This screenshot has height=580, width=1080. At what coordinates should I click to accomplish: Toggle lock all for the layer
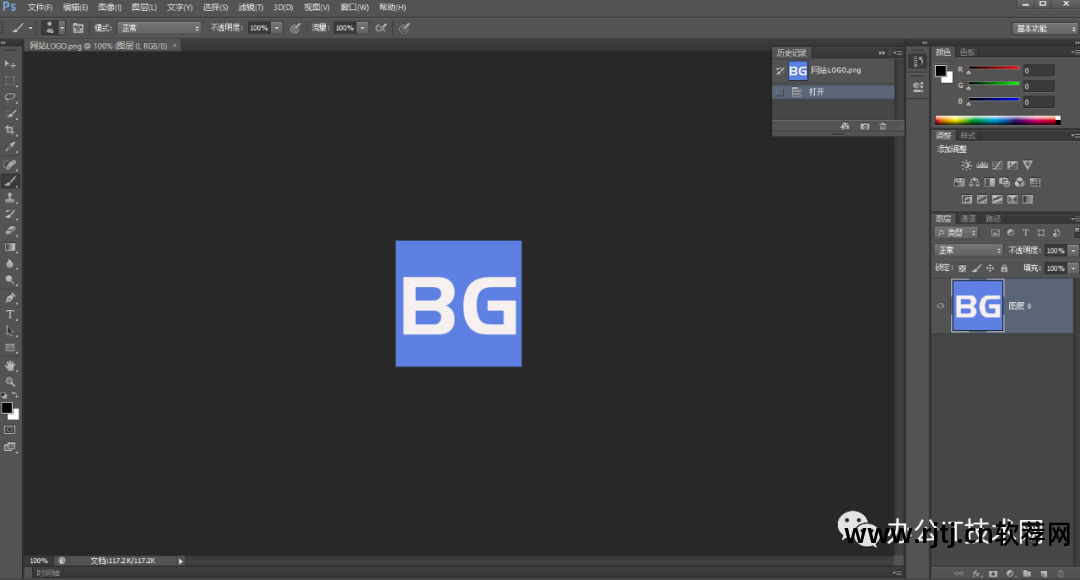click(1004, 269)
